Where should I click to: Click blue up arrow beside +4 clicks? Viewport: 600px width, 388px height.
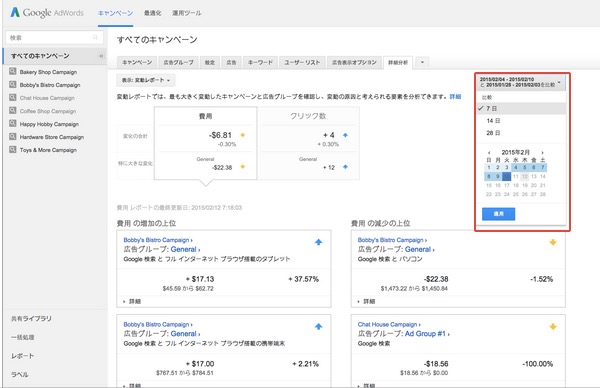click(x=346, y=135)
